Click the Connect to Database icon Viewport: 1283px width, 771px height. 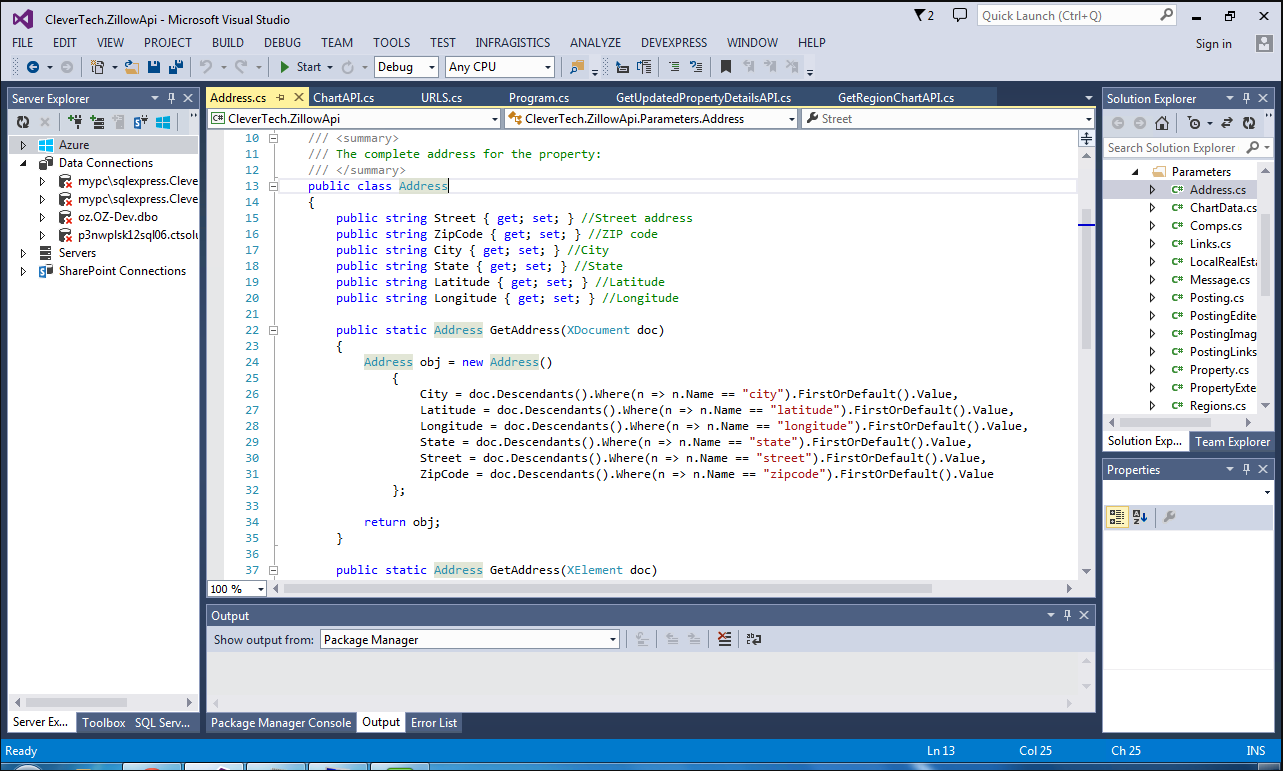click(x=74, y=122)
